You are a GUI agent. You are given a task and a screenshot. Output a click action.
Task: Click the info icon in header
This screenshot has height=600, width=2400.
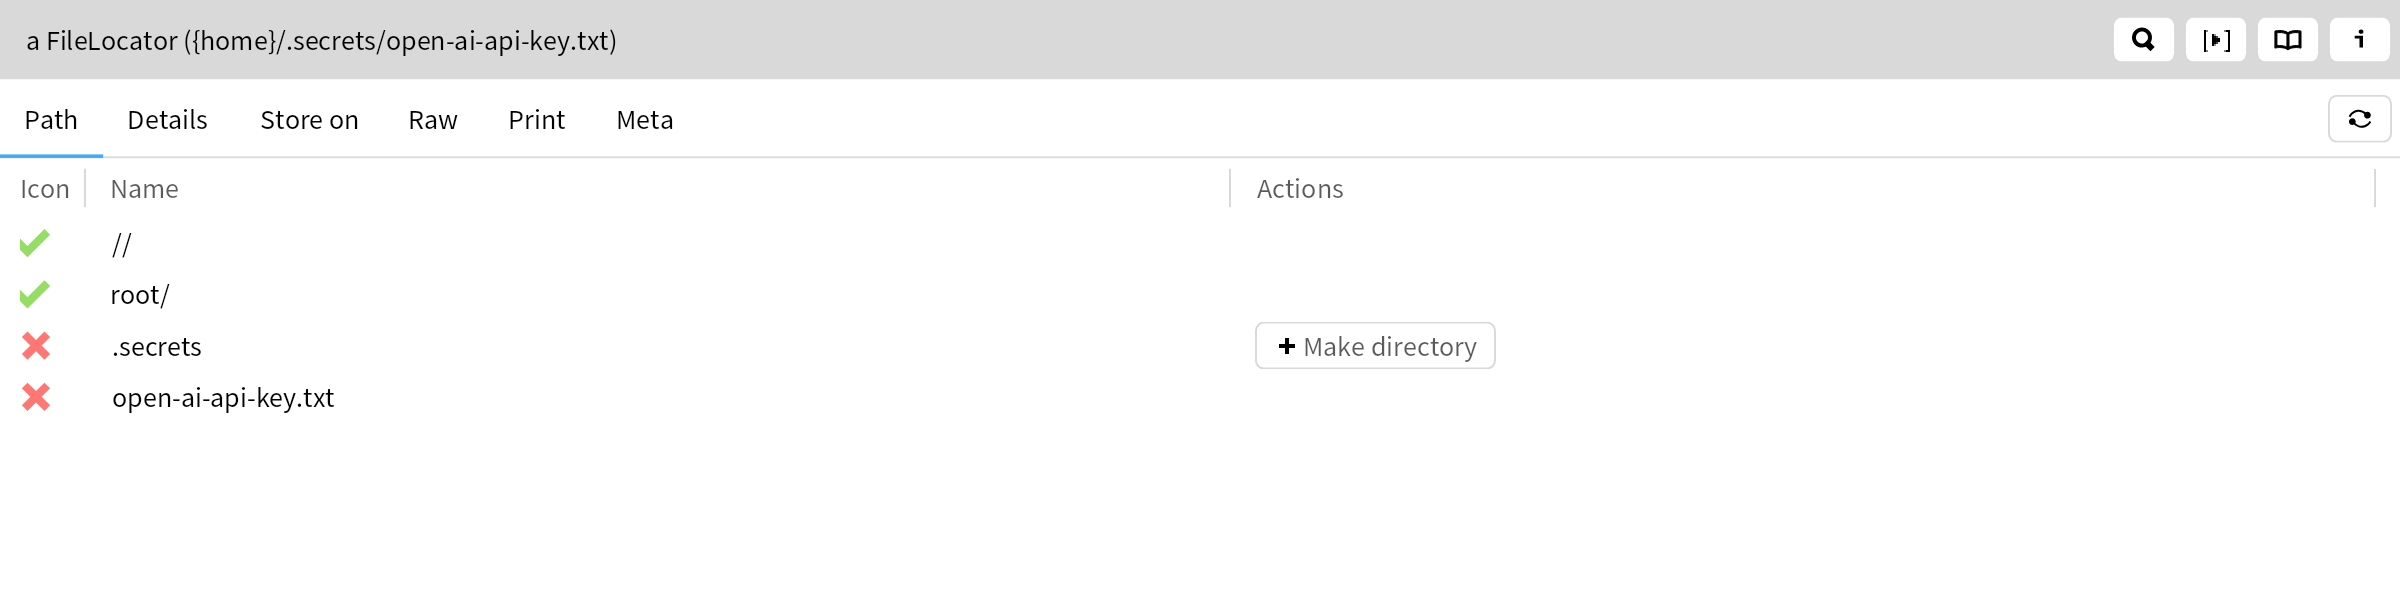pos(2359,40)
